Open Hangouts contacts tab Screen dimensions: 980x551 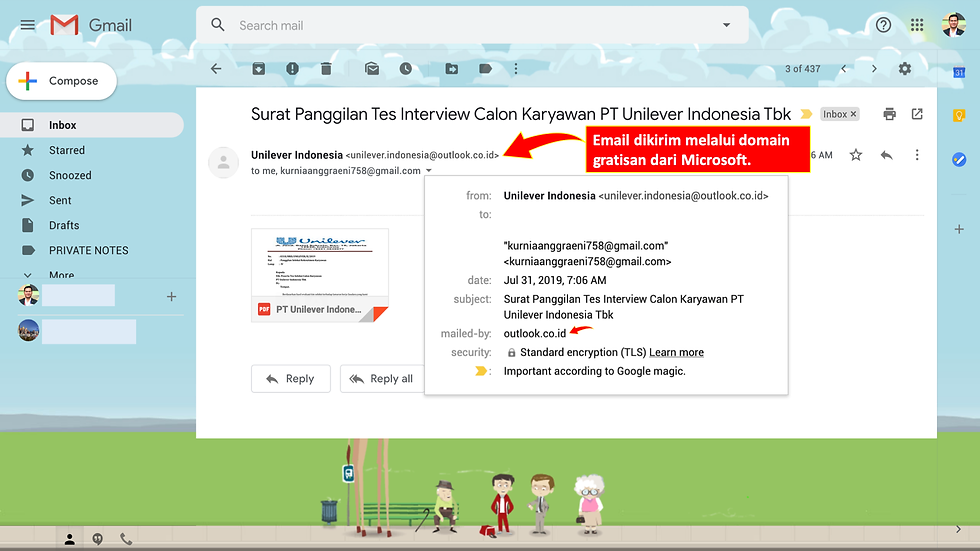point(69,539)
